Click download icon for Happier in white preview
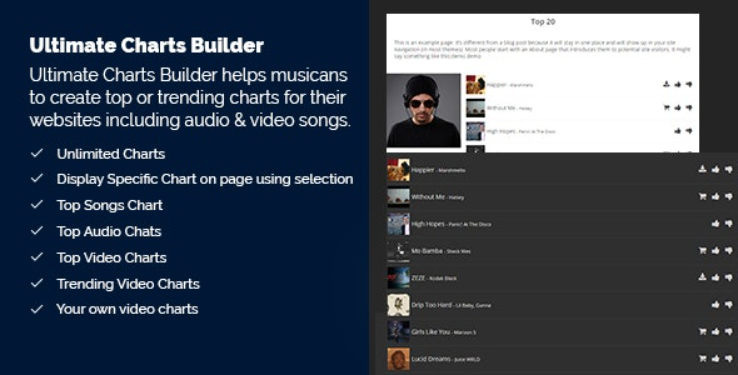738x375 pixels. (x=666, y=84)
